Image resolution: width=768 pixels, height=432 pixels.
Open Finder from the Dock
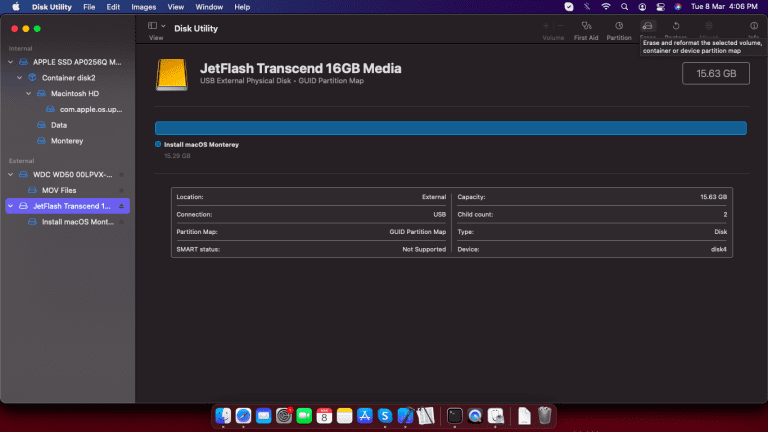[223, 416]
